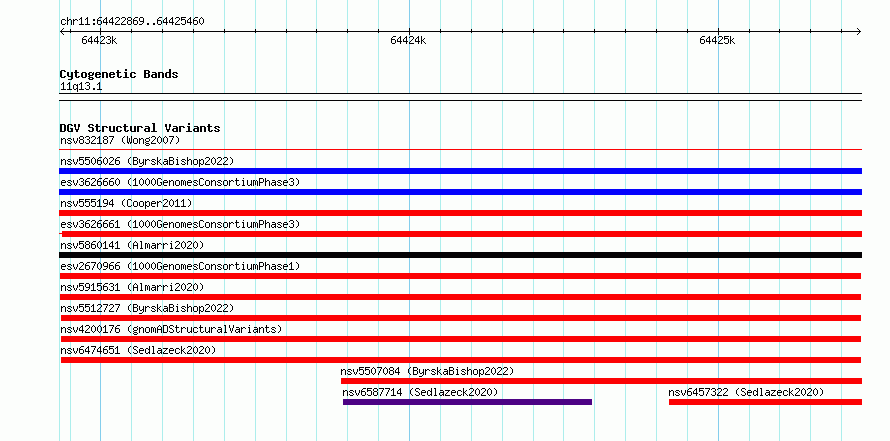Image resolution: width=890 pixels, height=441 pixels.
Task: Click the 64425k ruler label
Action: 717,40
